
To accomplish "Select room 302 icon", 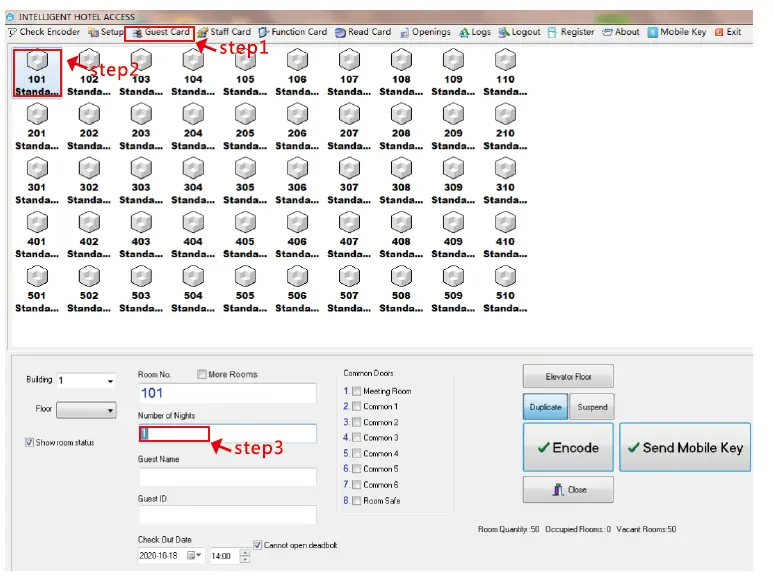I will tap(89, 169).
